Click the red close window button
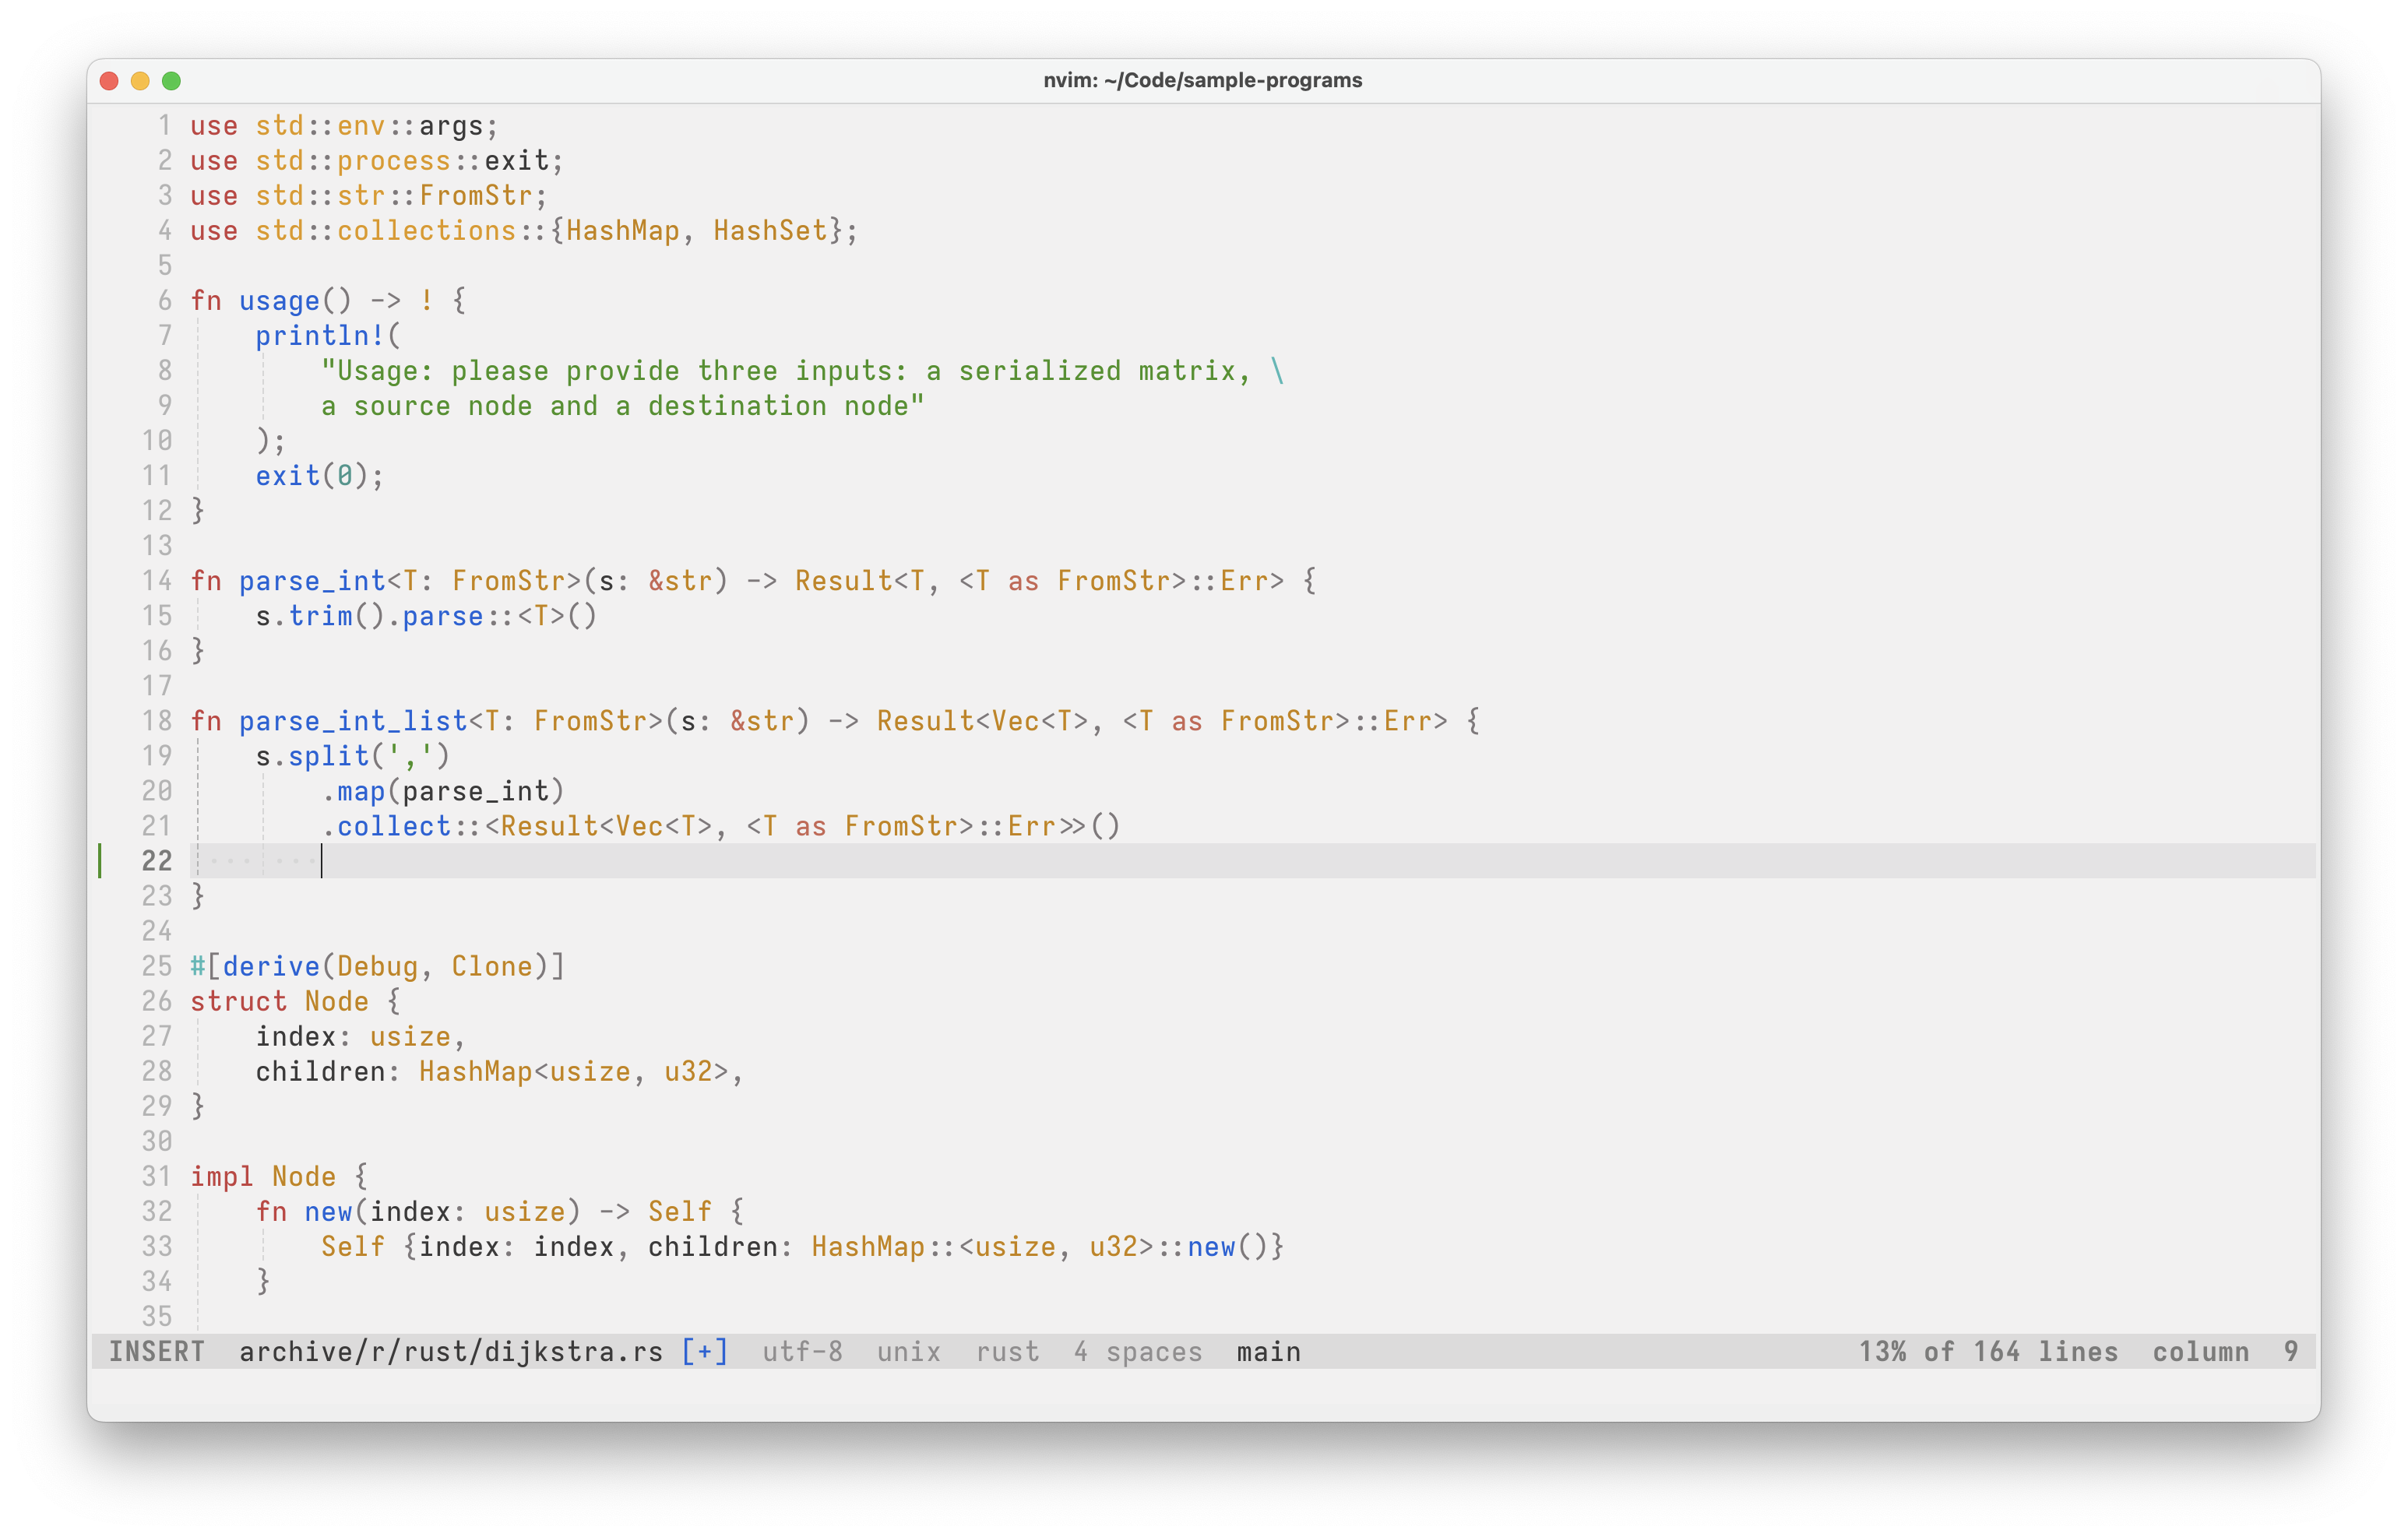Screen dimensions: 2408x1537 click(x=110, y=81)
